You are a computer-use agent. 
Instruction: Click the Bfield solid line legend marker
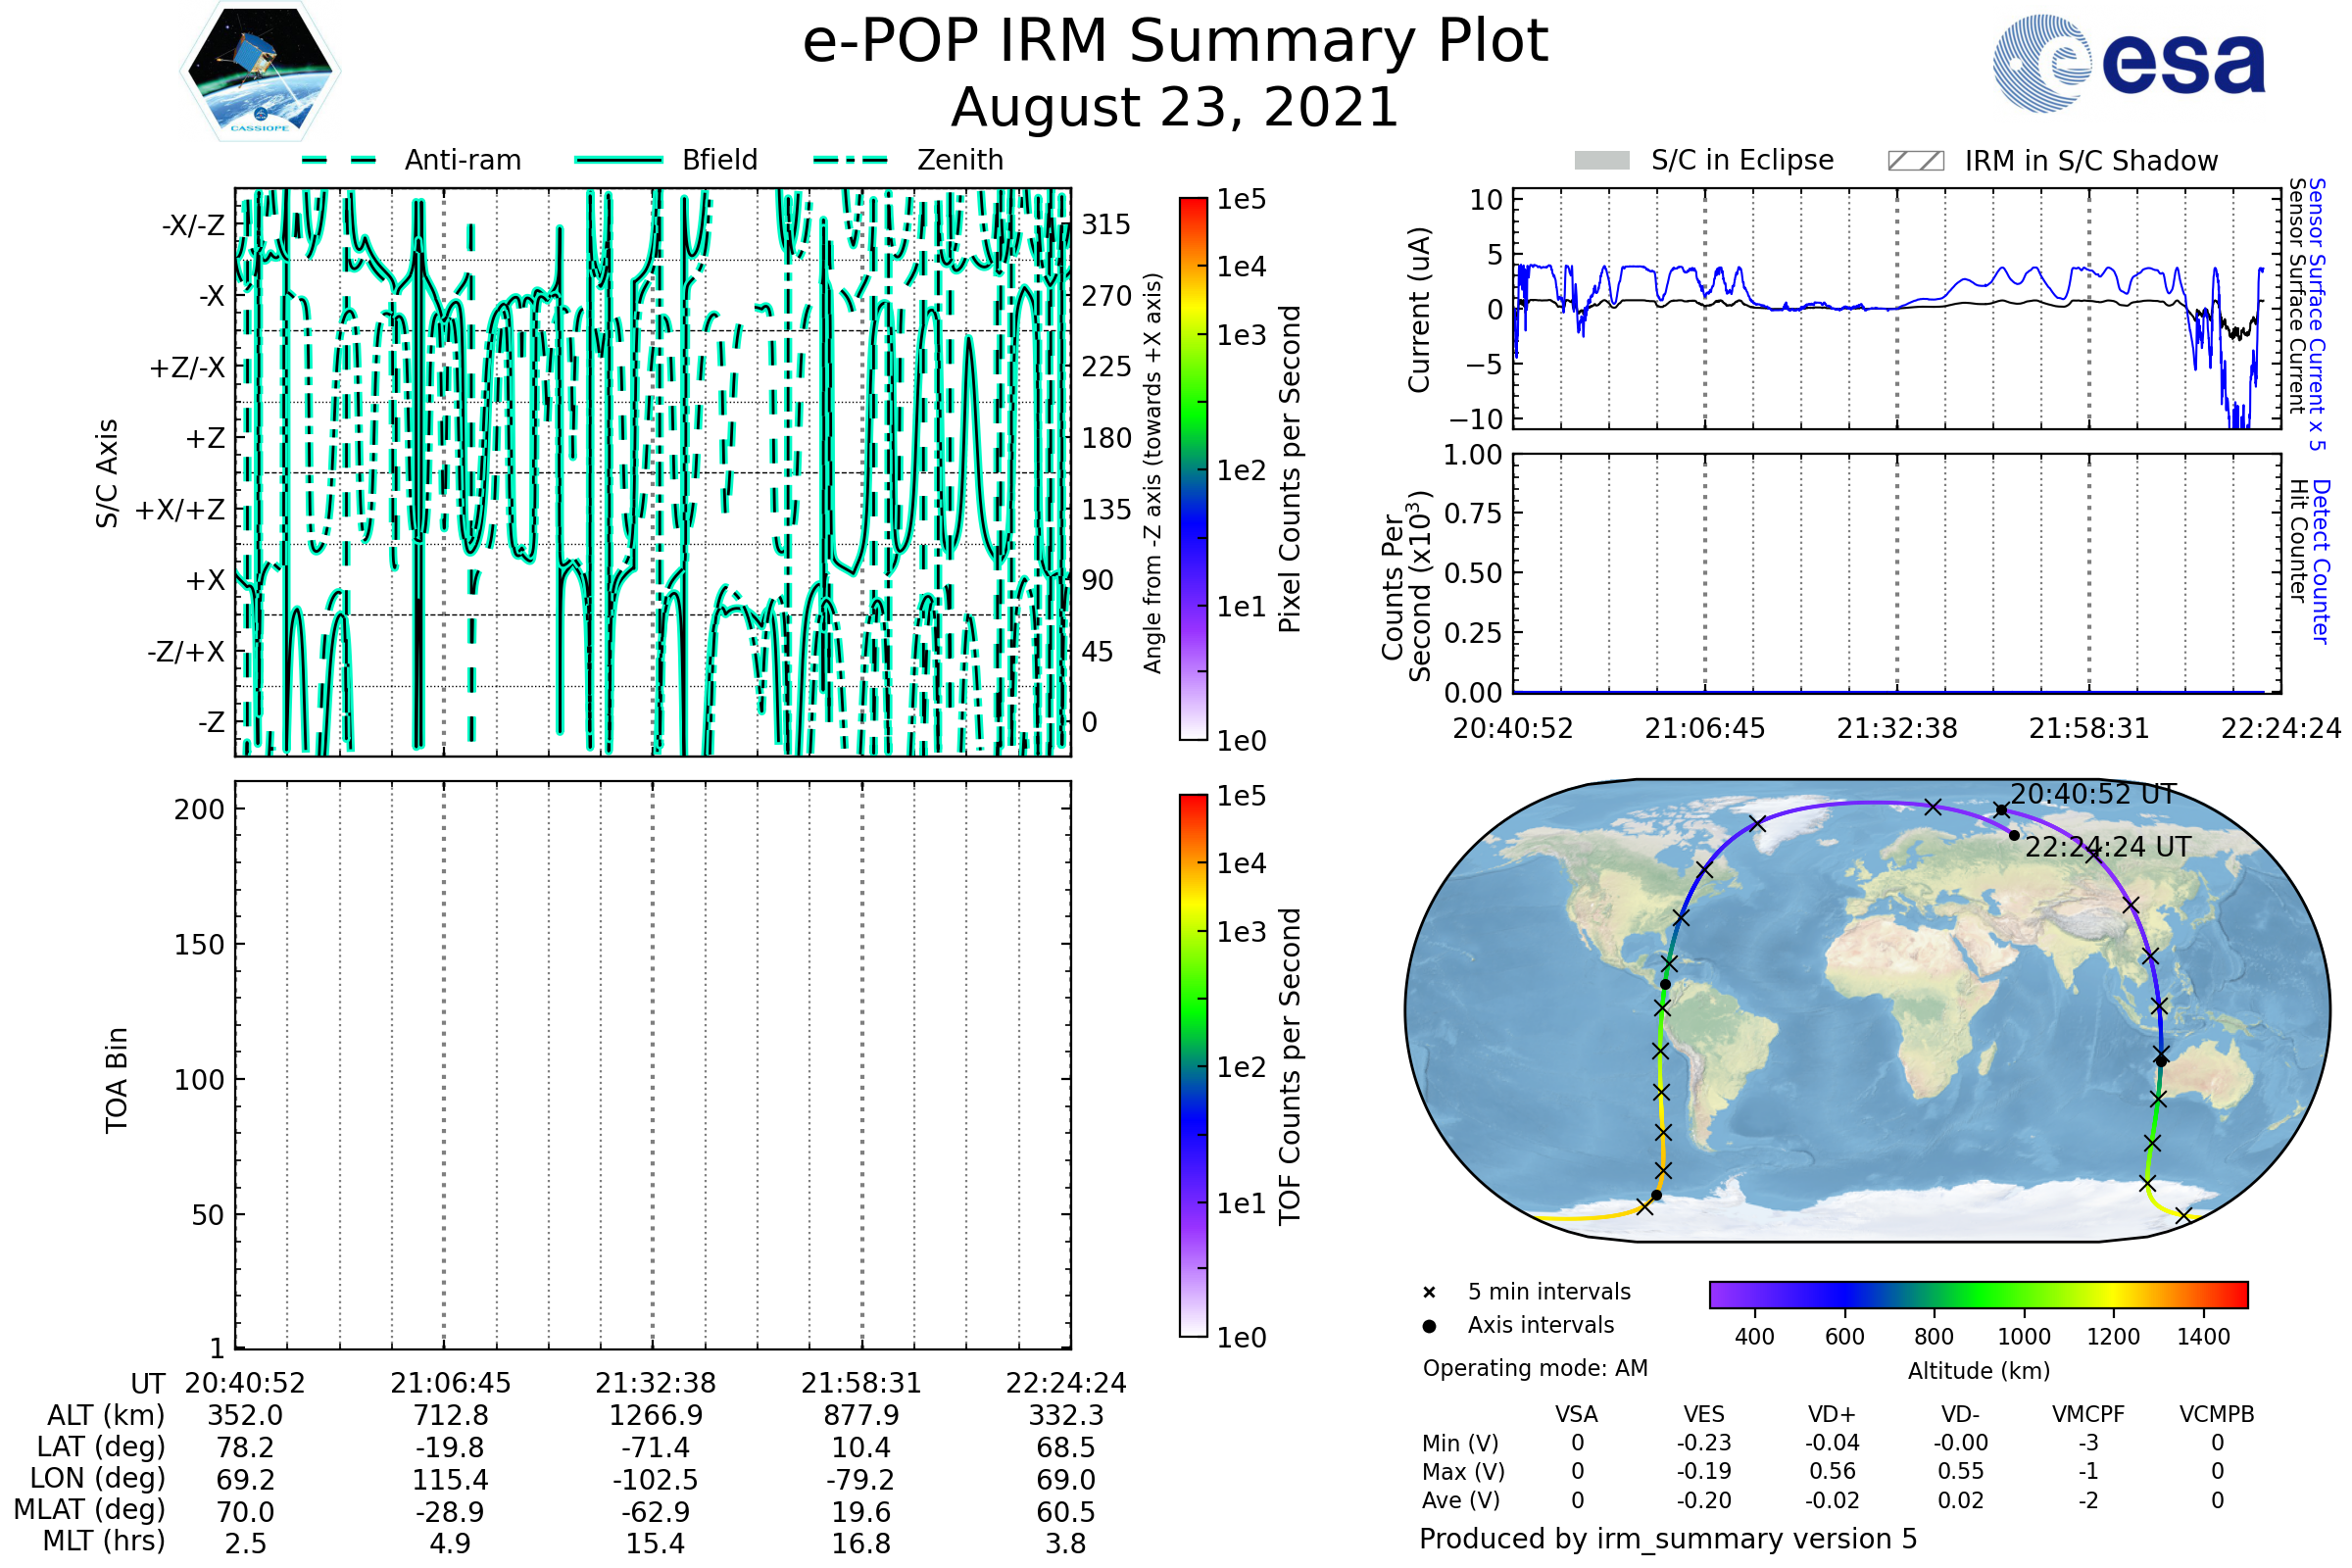618,160
